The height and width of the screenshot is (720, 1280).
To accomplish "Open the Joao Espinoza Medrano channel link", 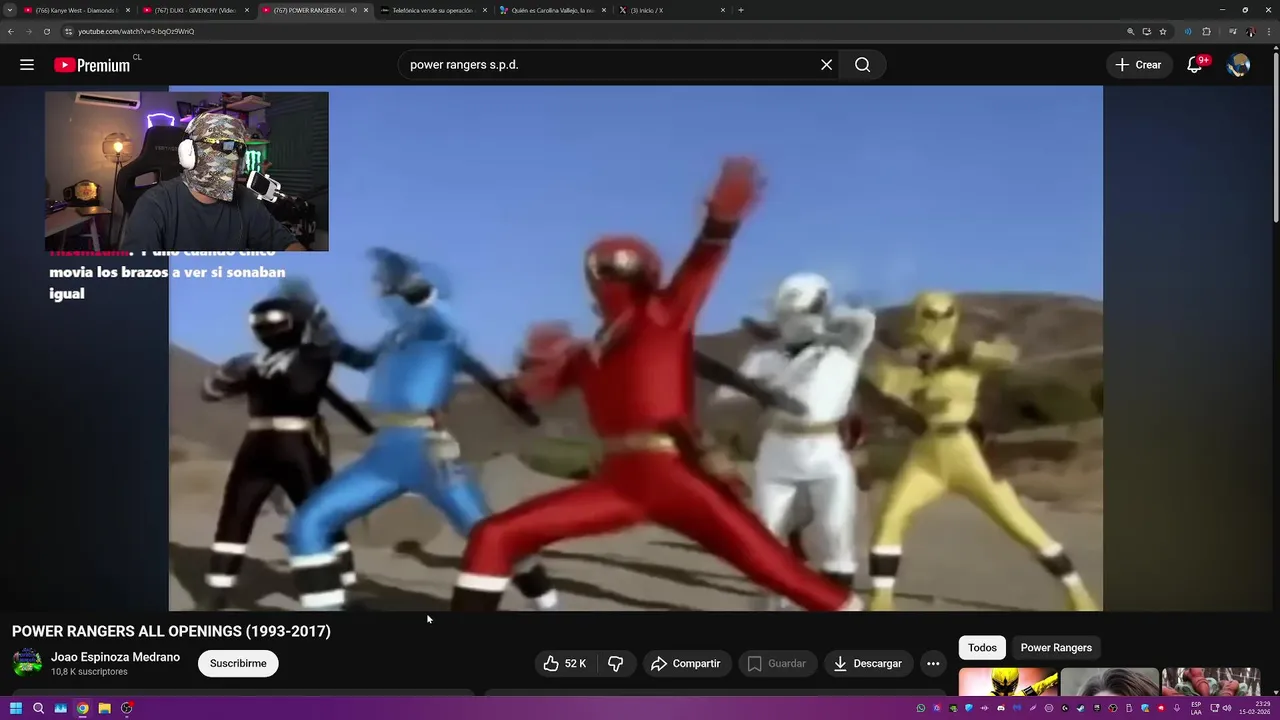I will pyautogui.click(x=115, y=657).
